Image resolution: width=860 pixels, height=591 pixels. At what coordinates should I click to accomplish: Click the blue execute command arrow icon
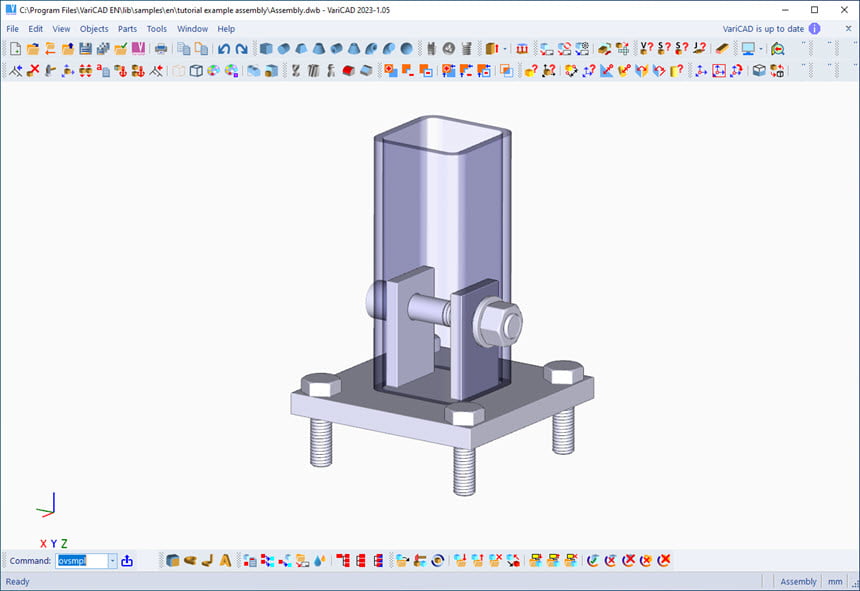127,560
